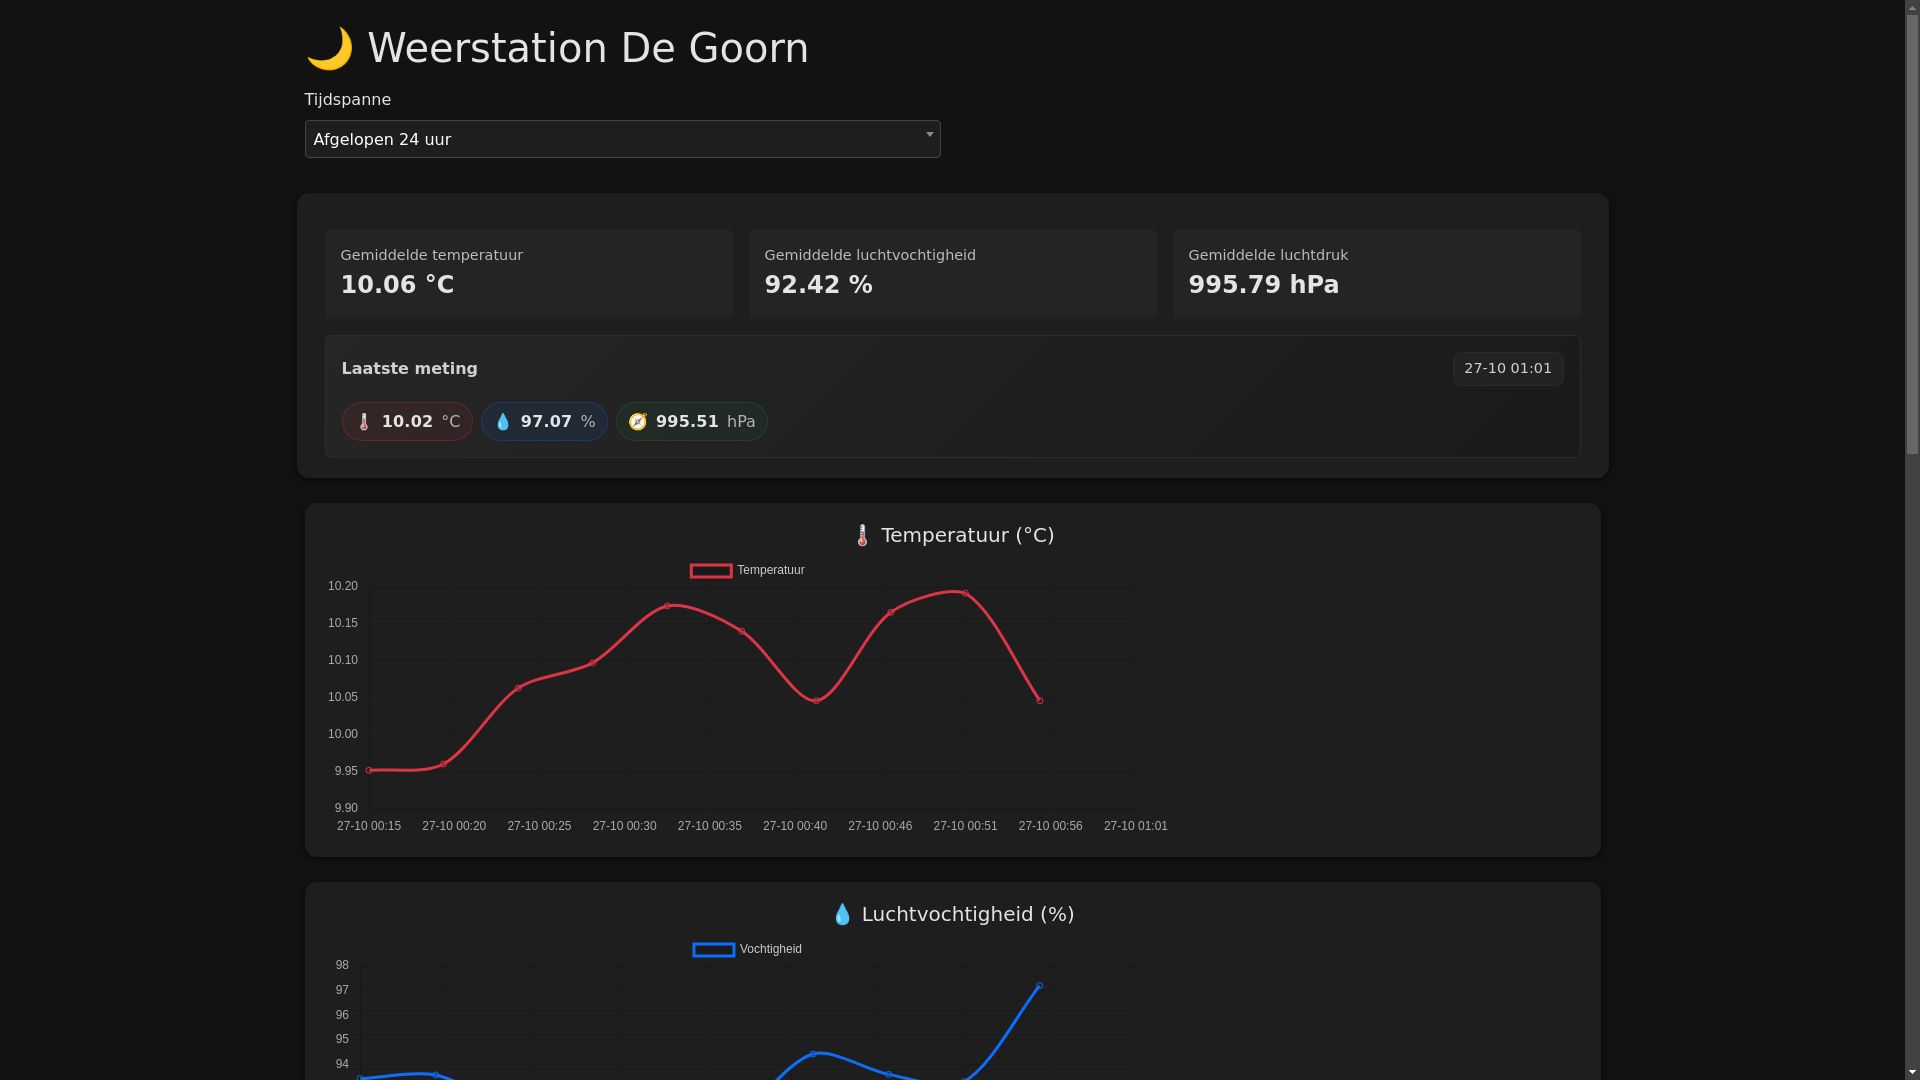The height and width of the screenshot is (1080, 1920).
Task: Click thermometer icon in Temperatuur chart title
Action: (x=862, y=536)
